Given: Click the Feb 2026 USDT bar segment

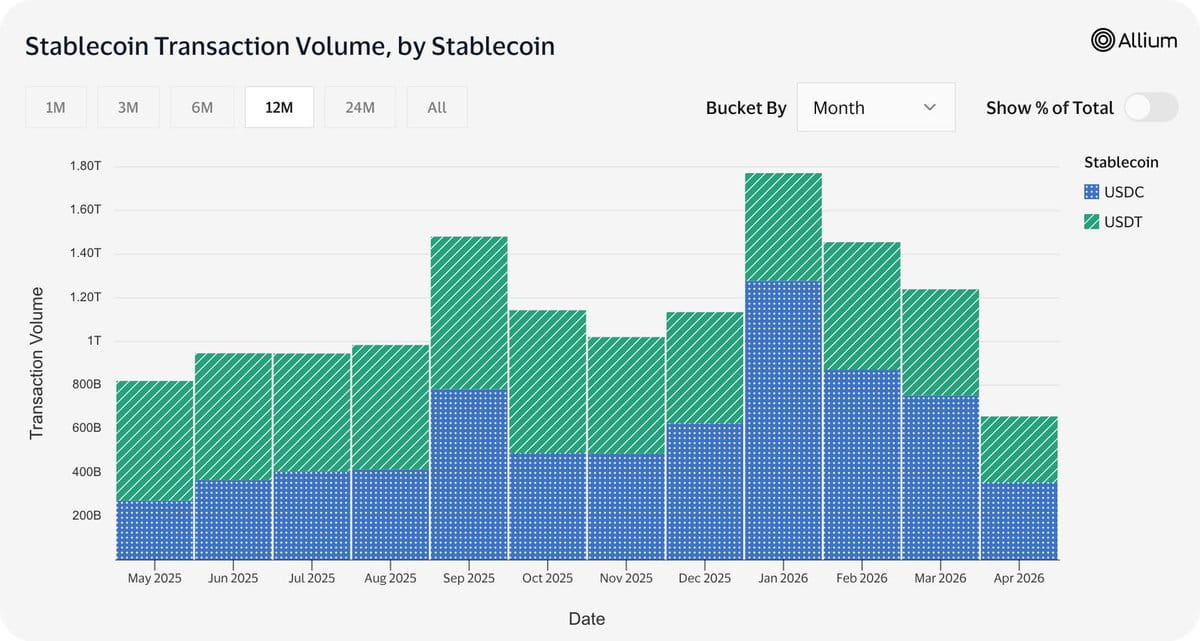Looking at the screenshot, I should (862, 306).
